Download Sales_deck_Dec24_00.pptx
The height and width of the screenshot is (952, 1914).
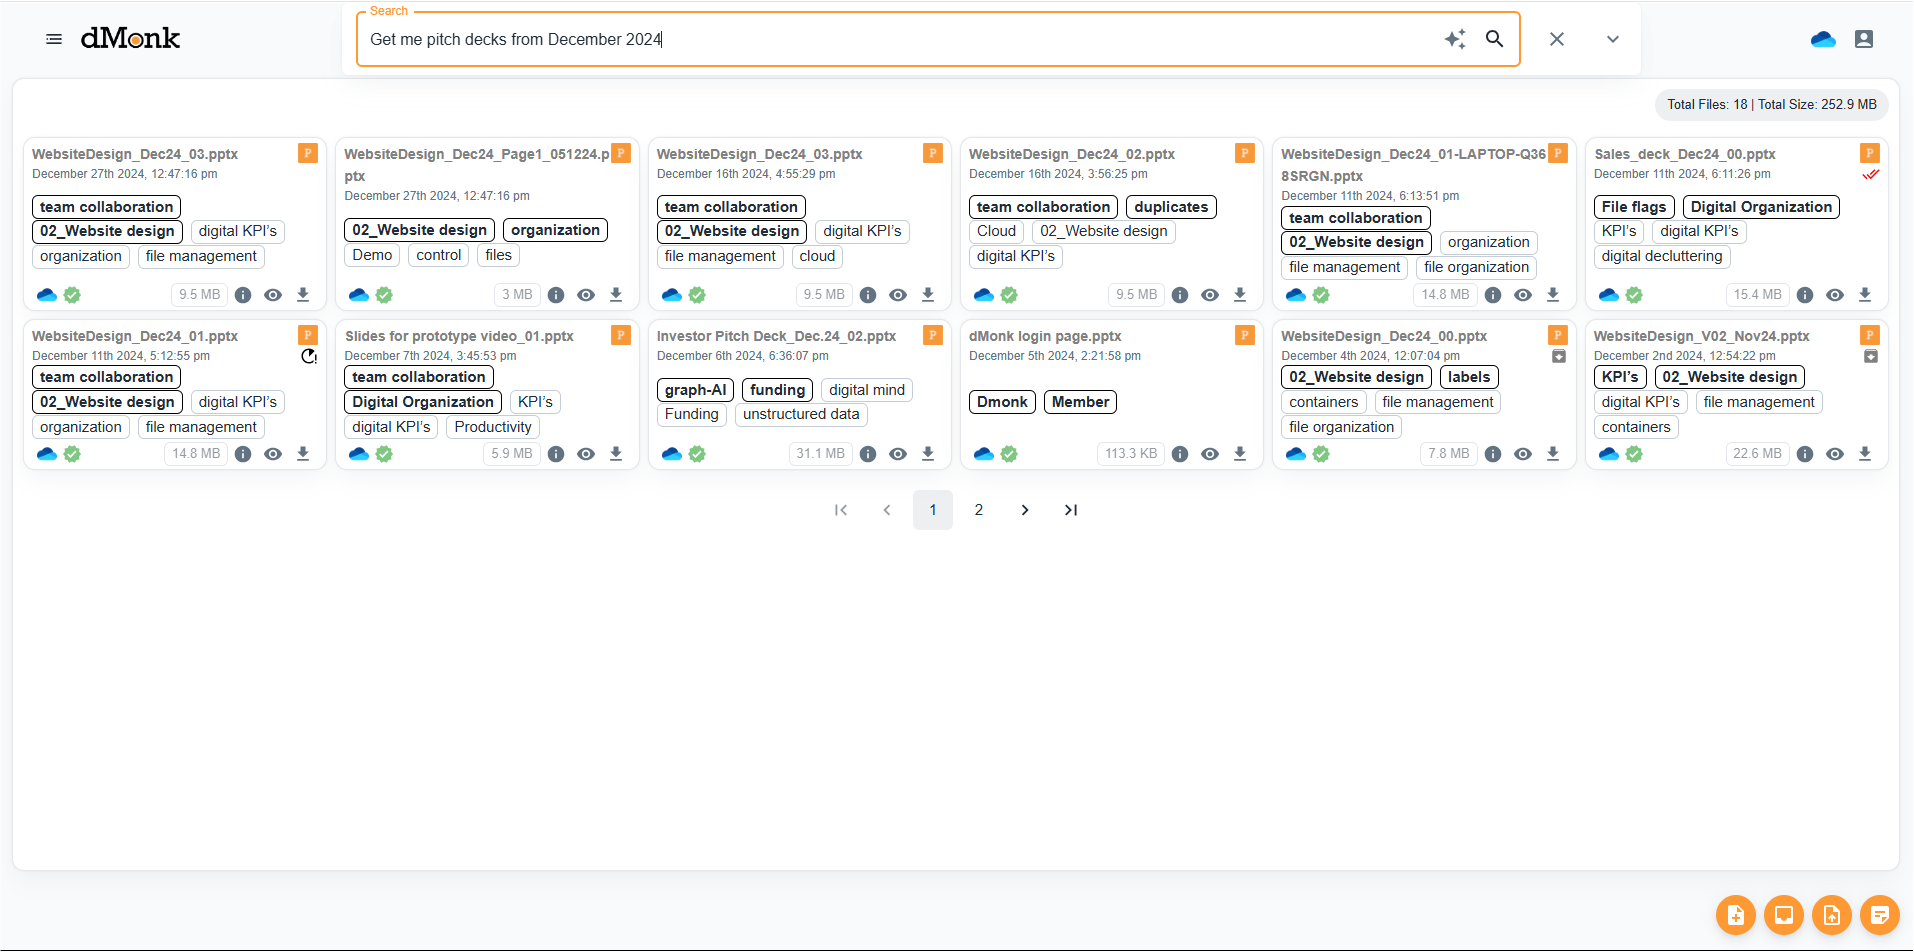pyautogui.click(x=1865, y=295)
